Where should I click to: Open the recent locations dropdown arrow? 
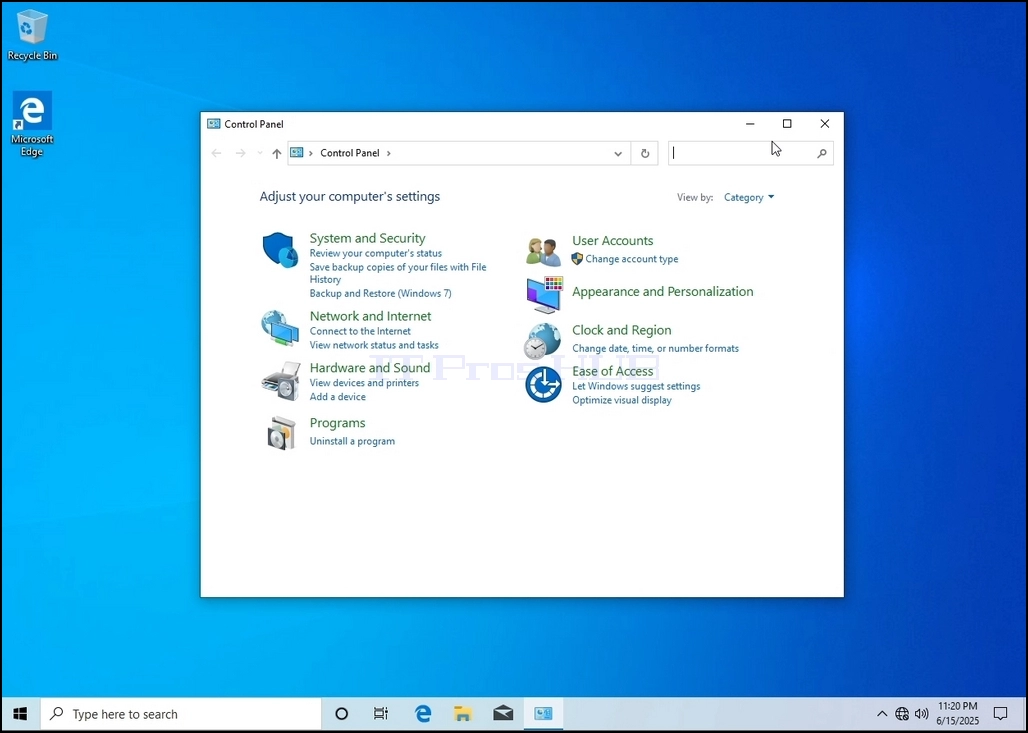tap(260, 153)
